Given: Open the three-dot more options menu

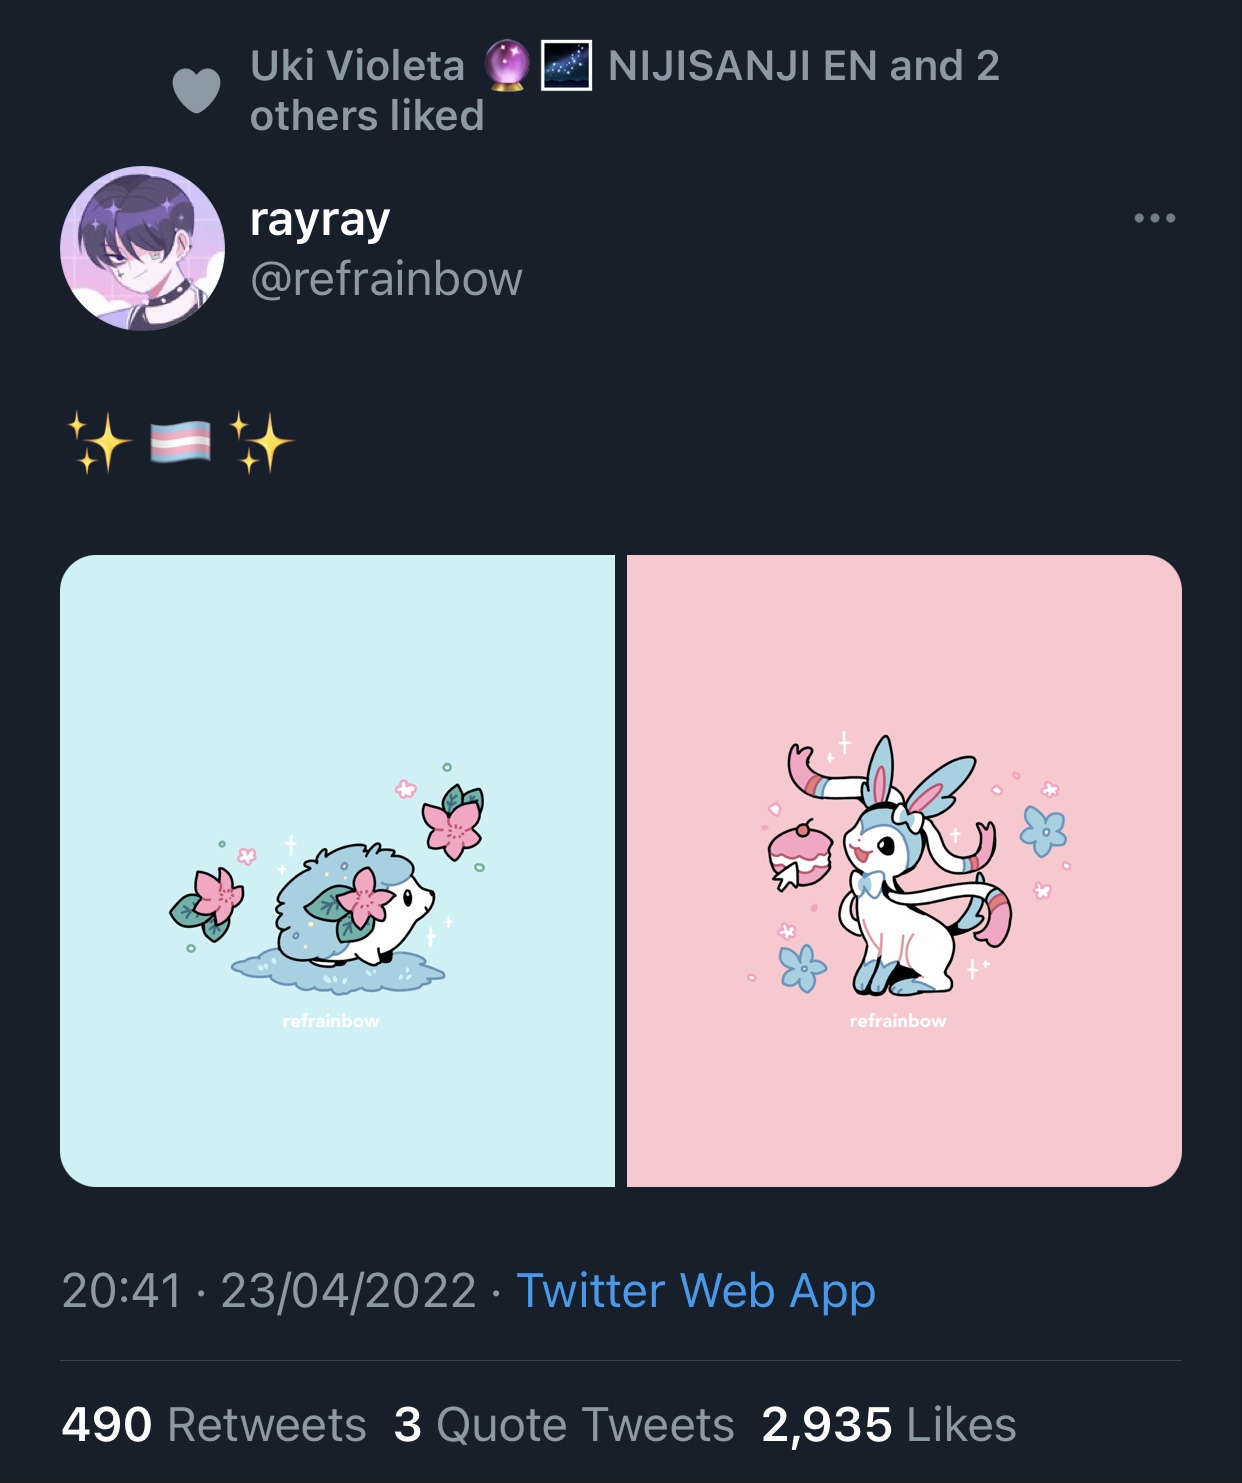Looking at the screenshot, I should click(x=1154, y=218).
